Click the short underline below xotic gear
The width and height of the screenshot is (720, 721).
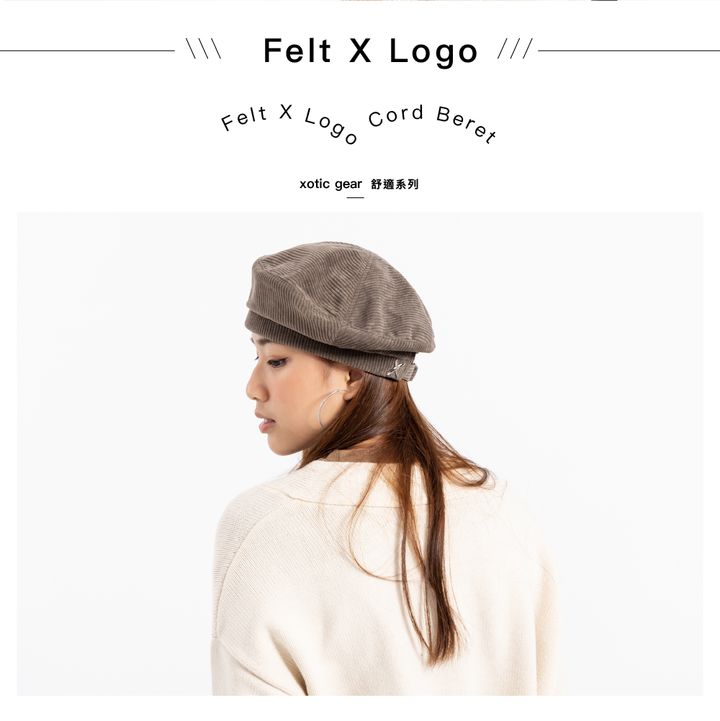click(x=355, y=198)
